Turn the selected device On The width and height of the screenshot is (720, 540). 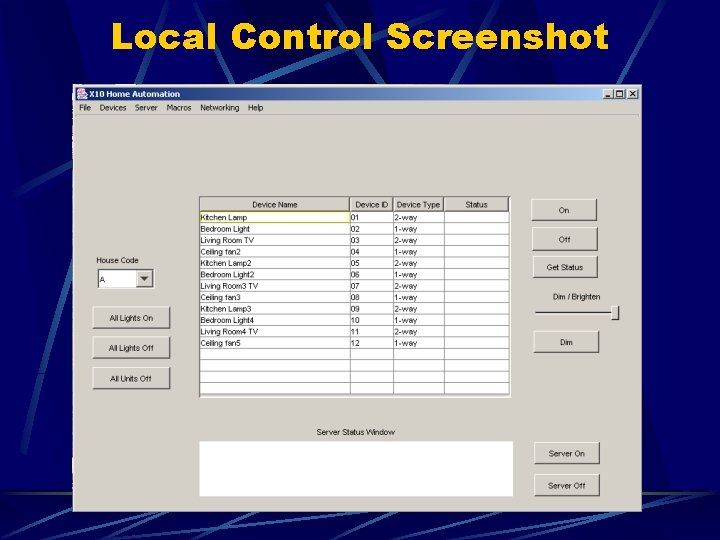point(564,210)
